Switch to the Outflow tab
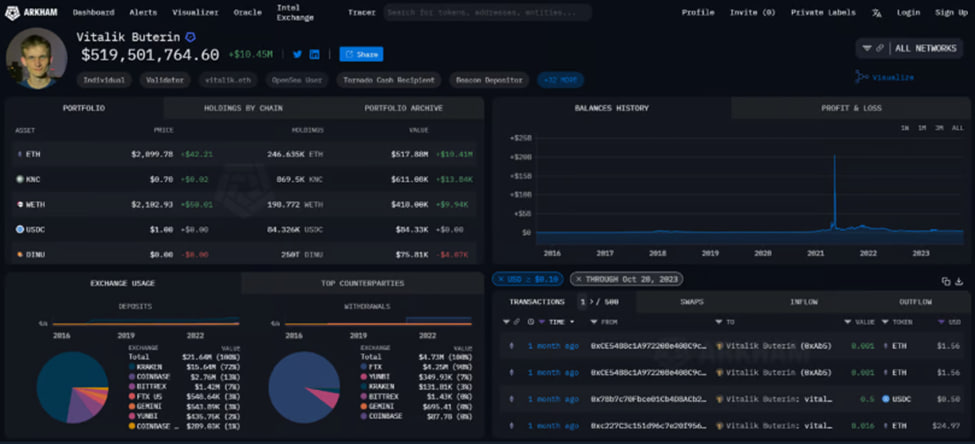 (x=915, y=302)
